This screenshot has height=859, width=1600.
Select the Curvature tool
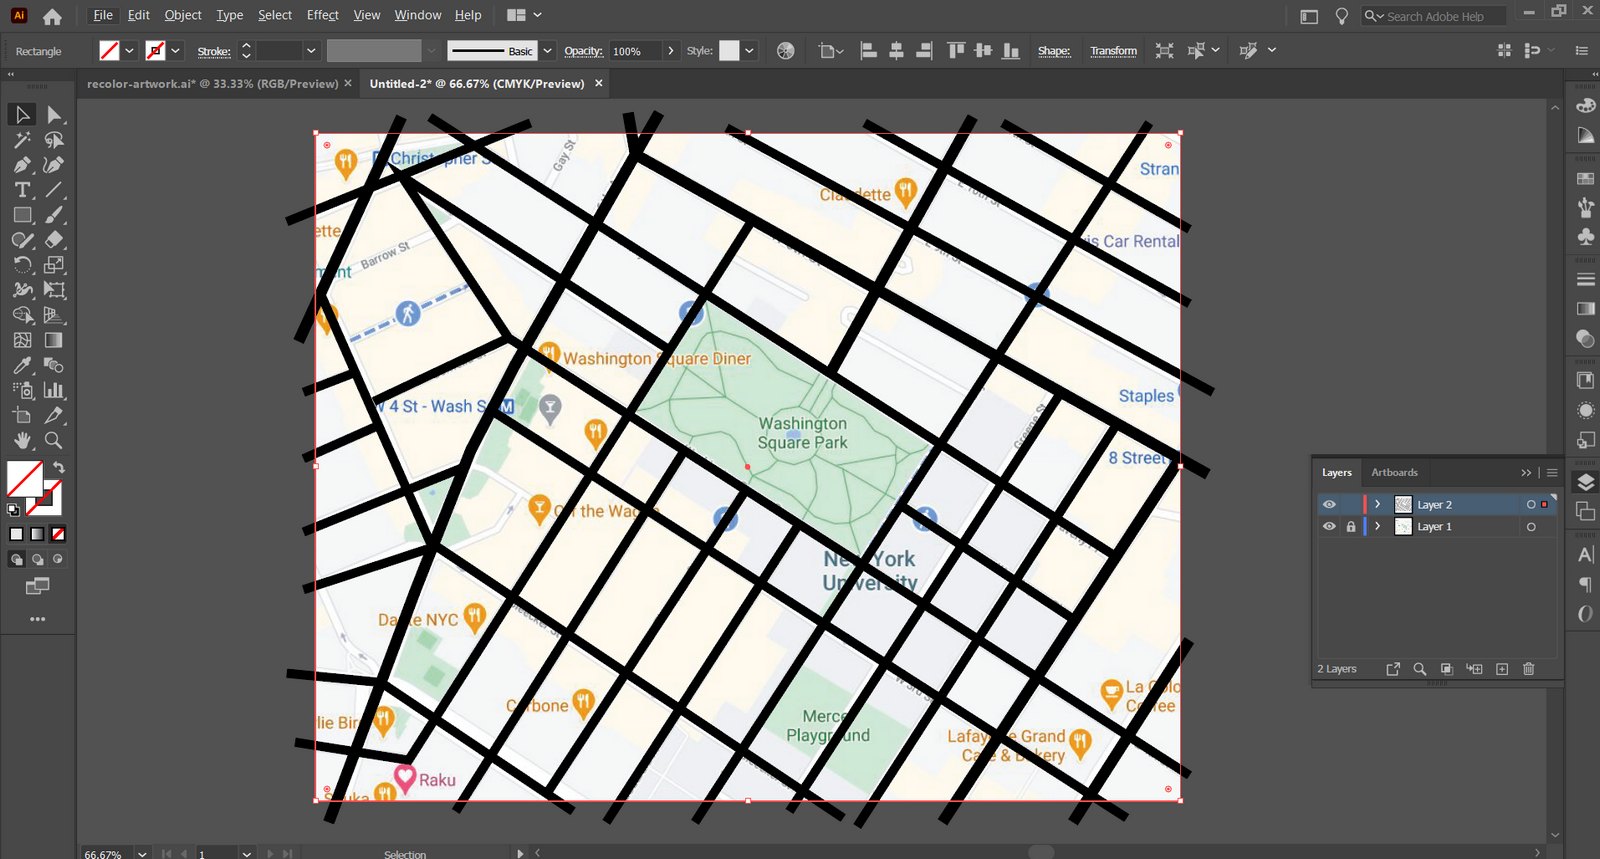54,165
